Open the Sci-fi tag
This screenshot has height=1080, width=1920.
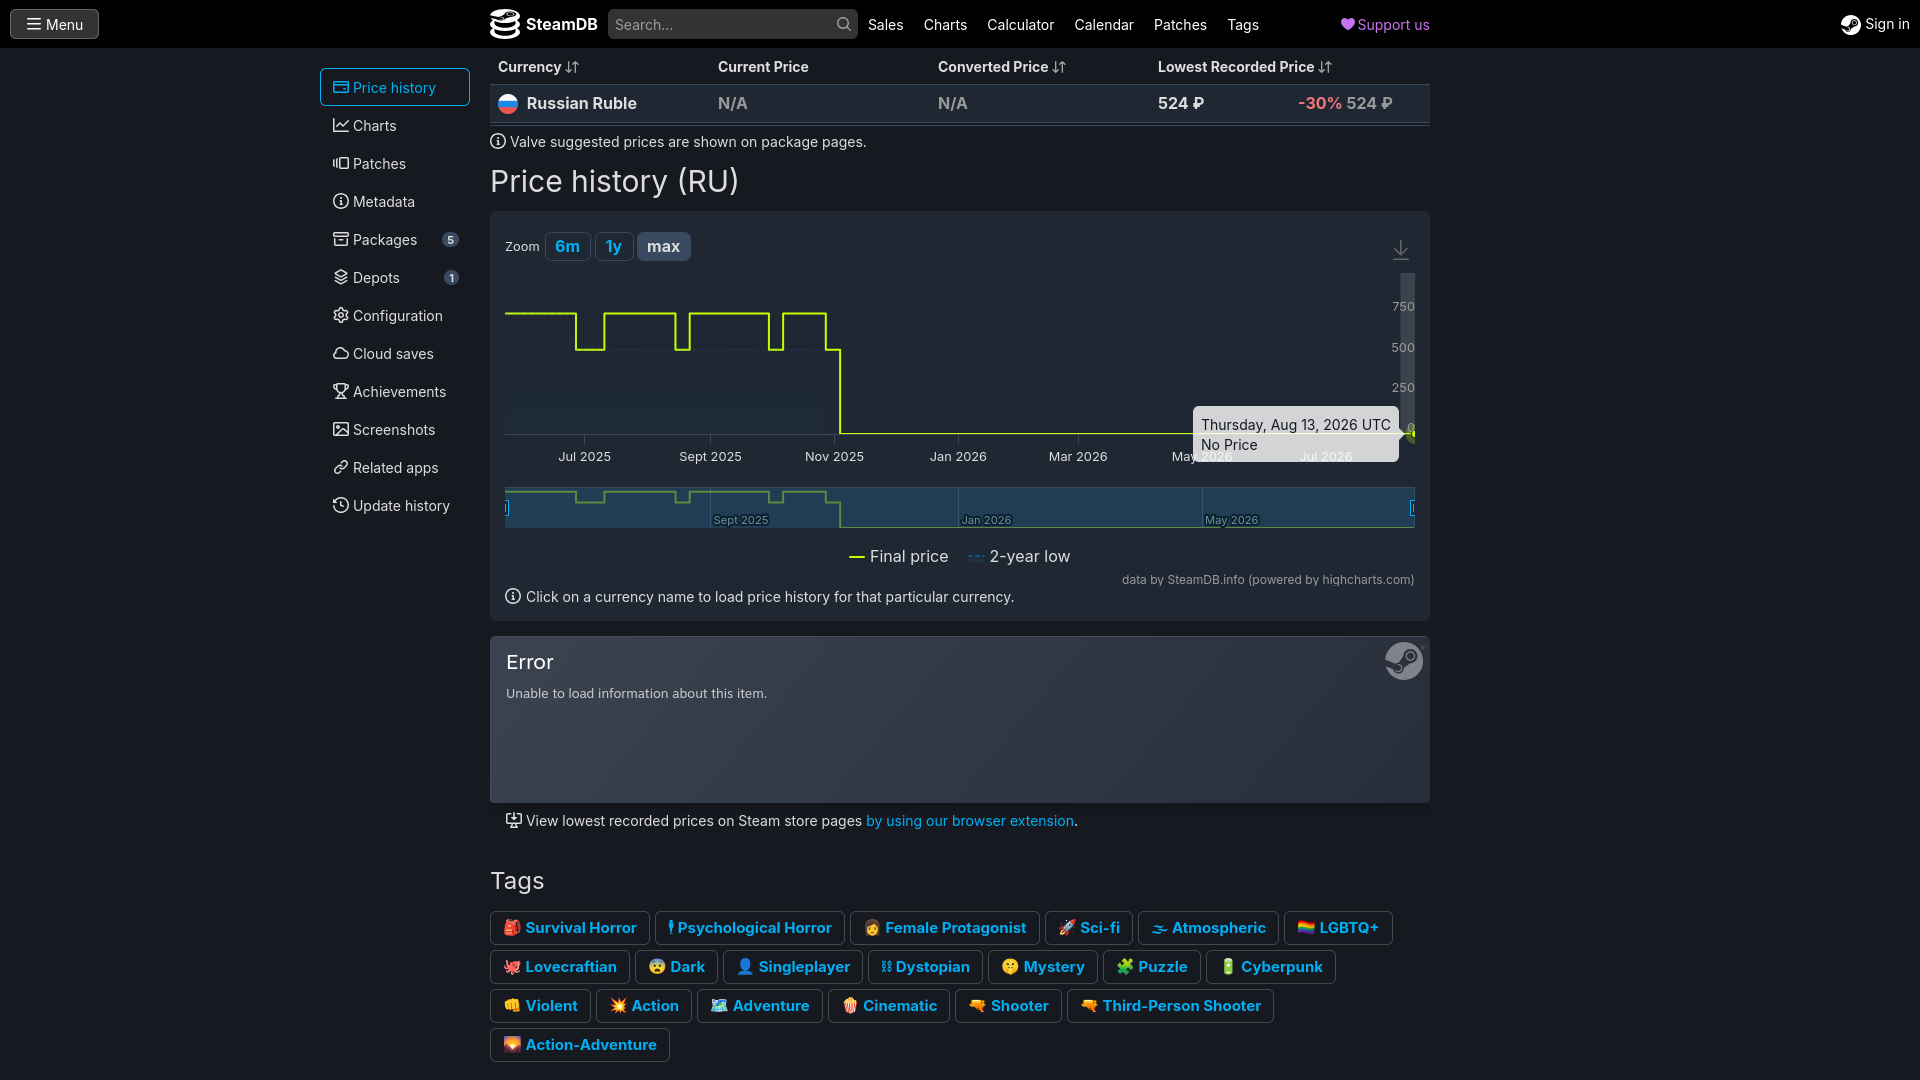point(1089,928)
